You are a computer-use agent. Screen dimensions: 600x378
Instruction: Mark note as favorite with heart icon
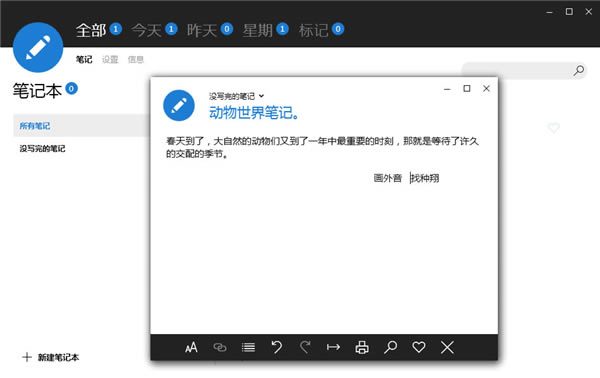tap(419, 347)
